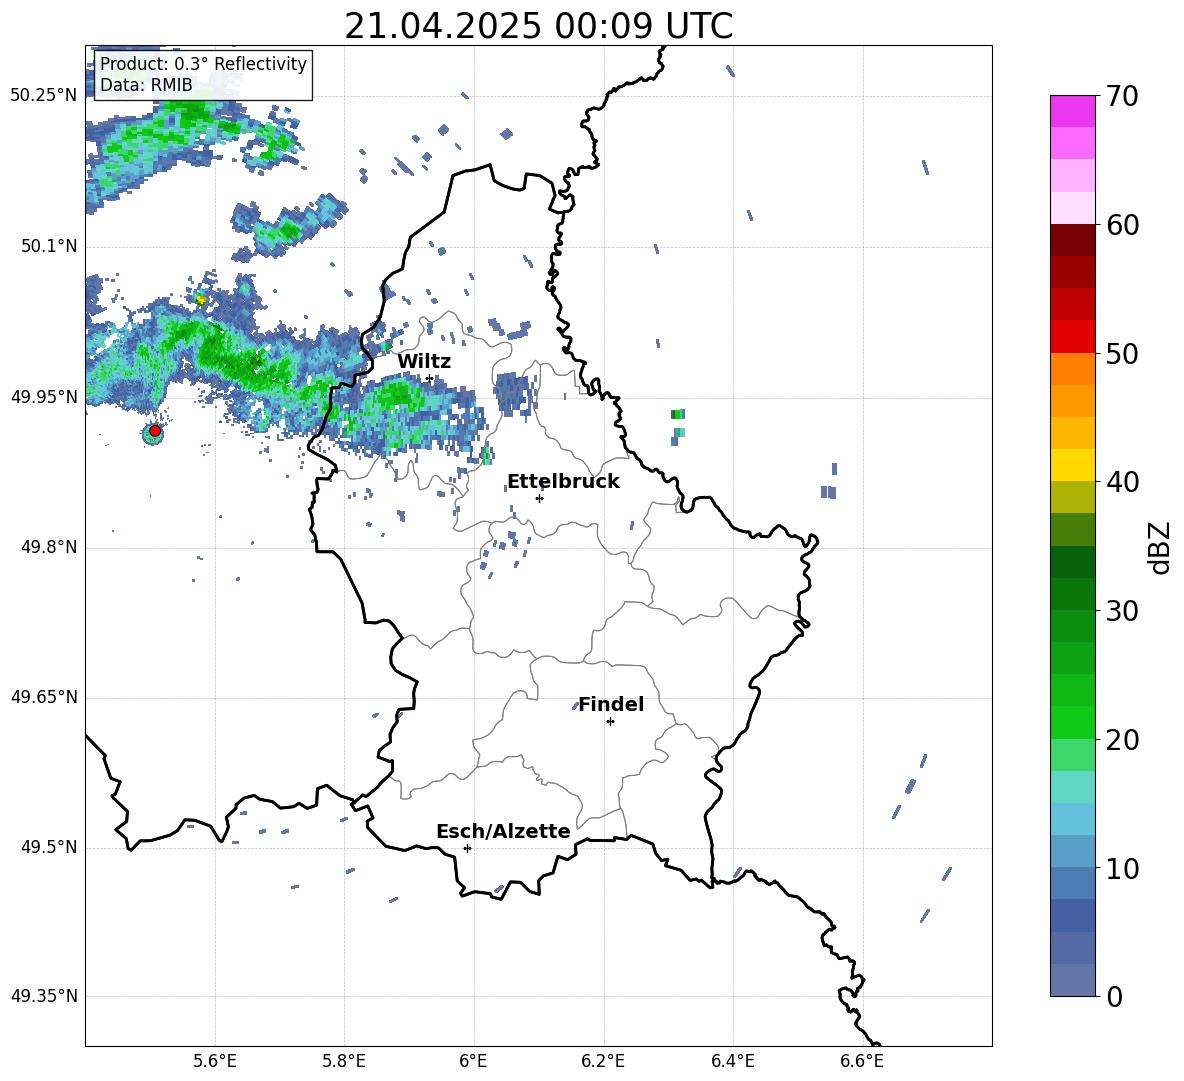Click the plot title '21.04.2025 00:09 UTC'
The image size is (1184, 1081).
click(538, 26)
